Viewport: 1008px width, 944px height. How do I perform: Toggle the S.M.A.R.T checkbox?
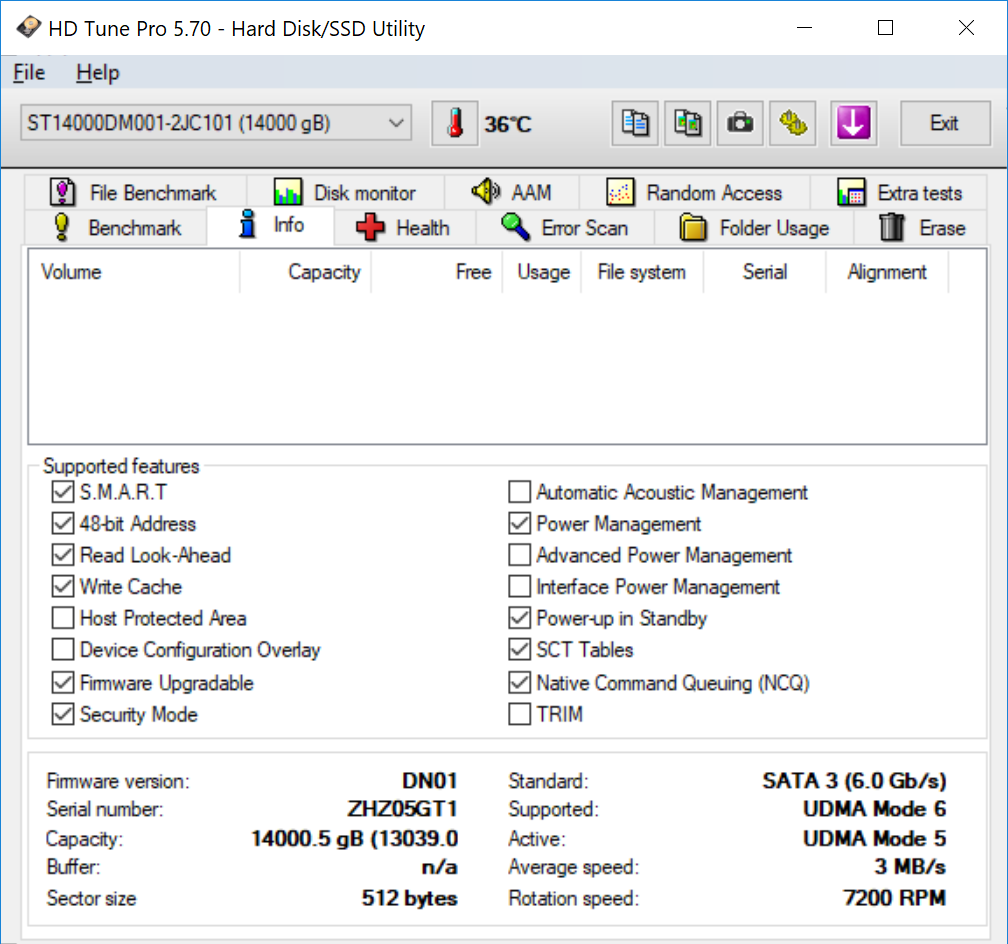click(63, 492)
